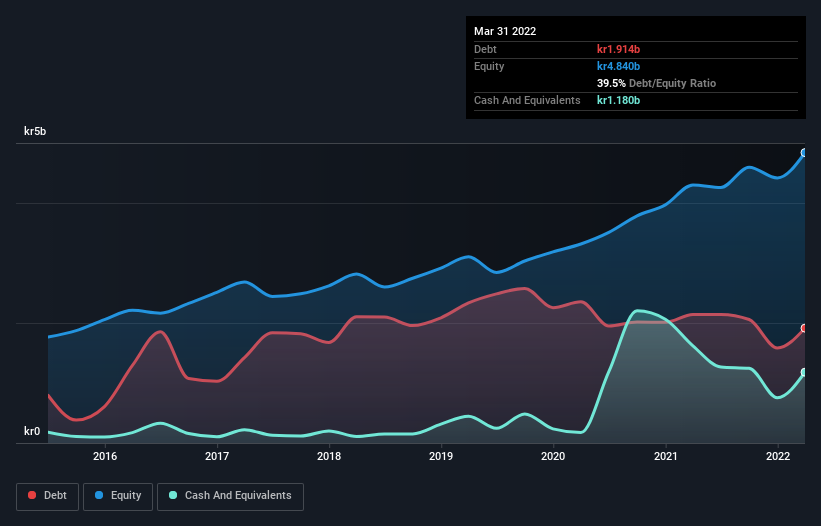Click the 2019 x-axis label
Screen dimensions: 821x526
coord(441,456)
